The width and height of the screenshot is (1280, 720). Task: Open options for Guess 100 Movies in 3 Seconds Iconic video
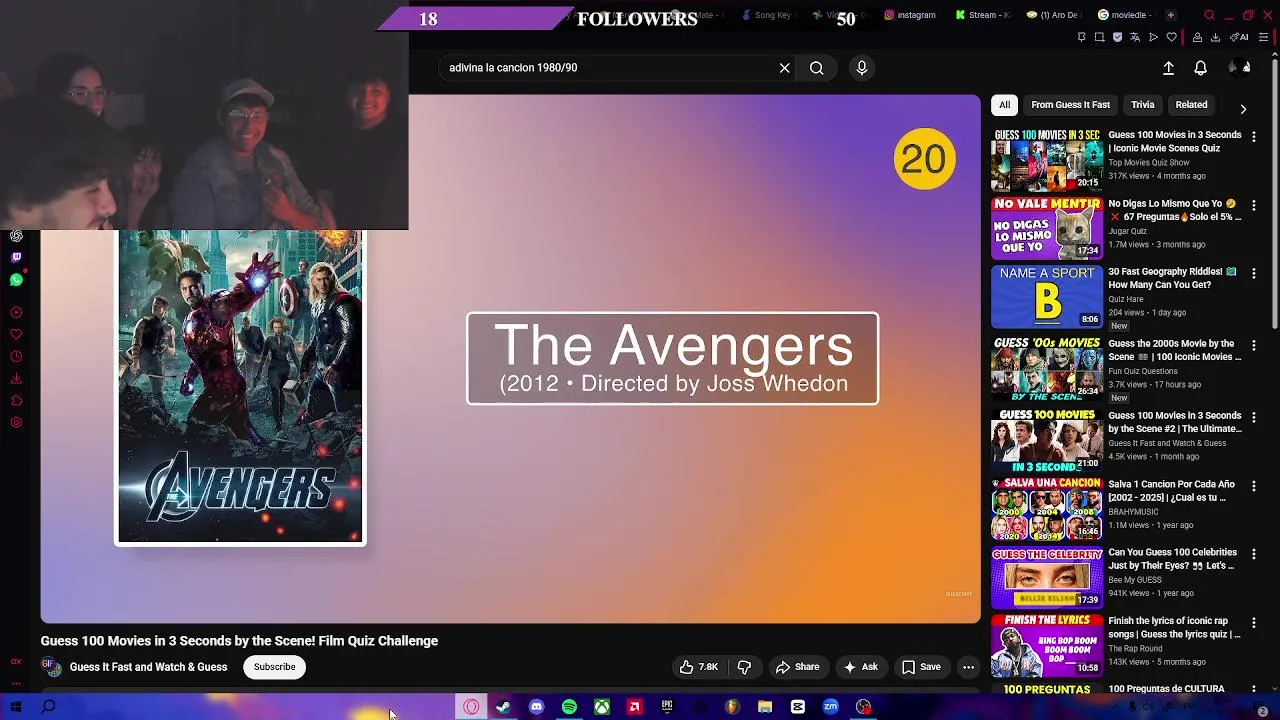[x=1254, y=136]
